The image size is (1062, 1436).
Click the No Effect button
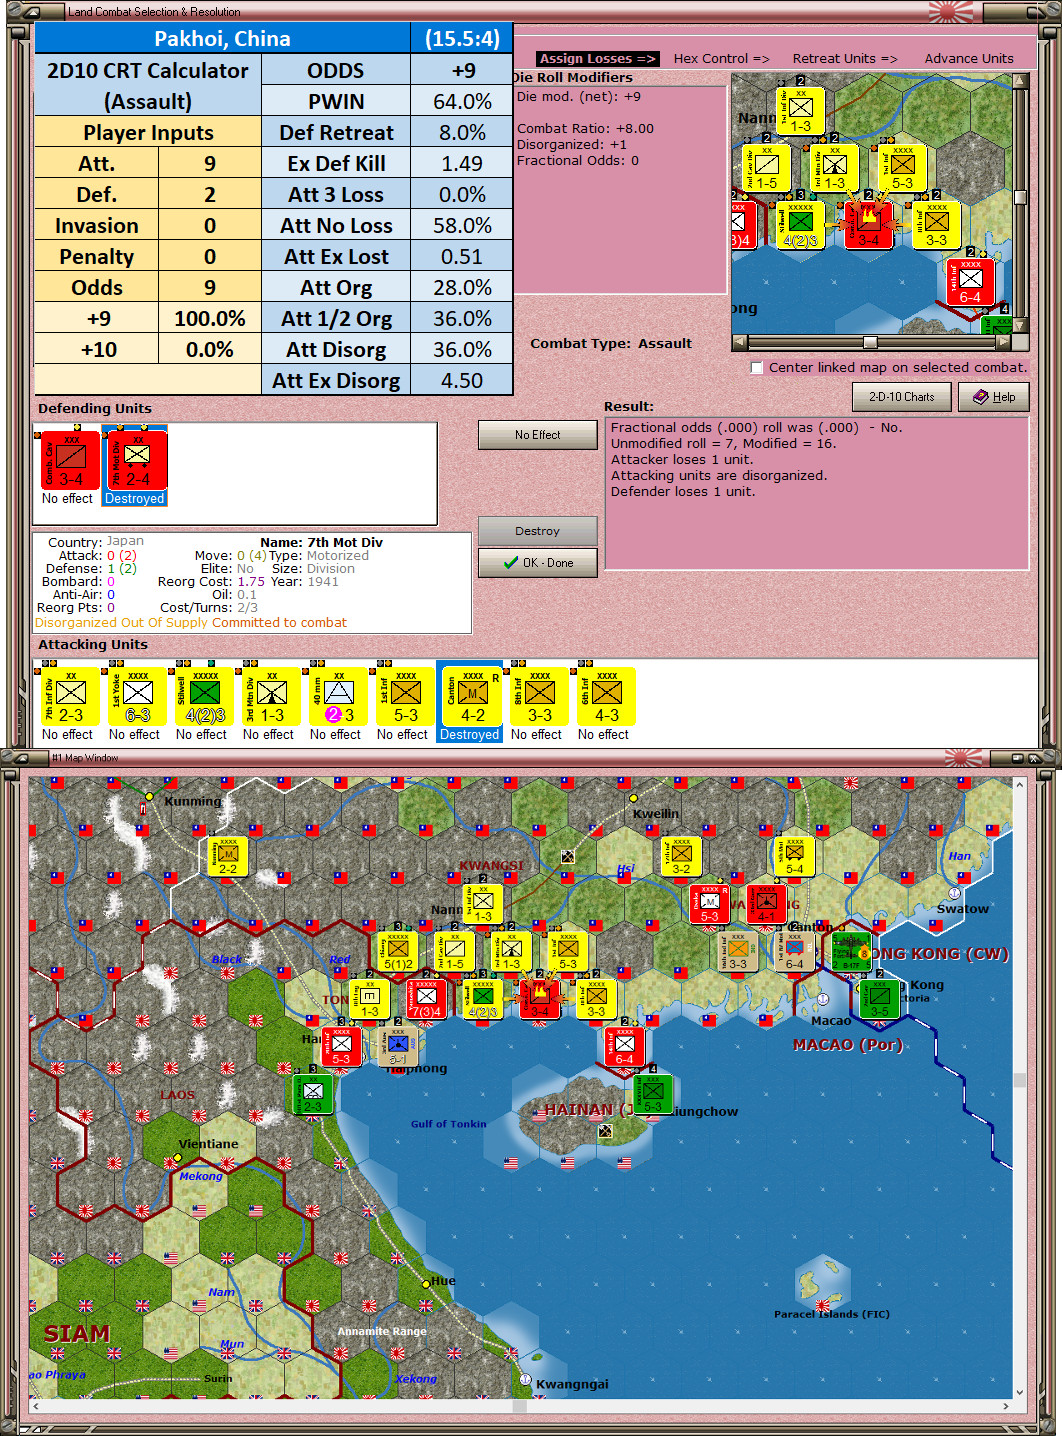coord(537,435)
